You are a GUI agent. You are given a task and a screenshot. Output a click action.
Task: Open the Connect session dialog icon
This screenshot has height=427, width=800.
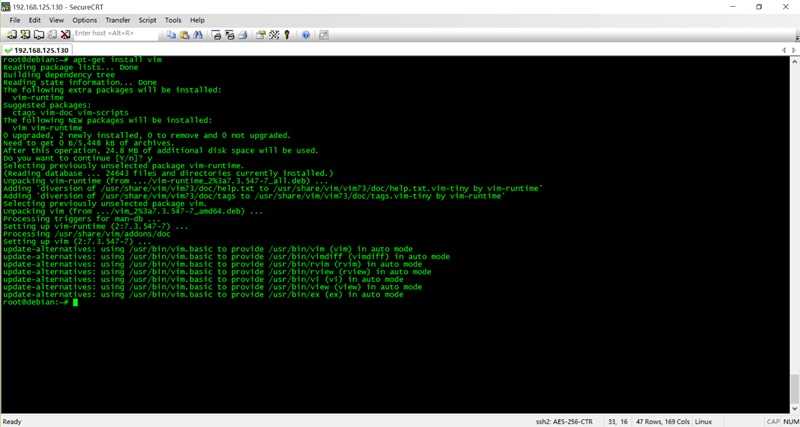[11, 35]
